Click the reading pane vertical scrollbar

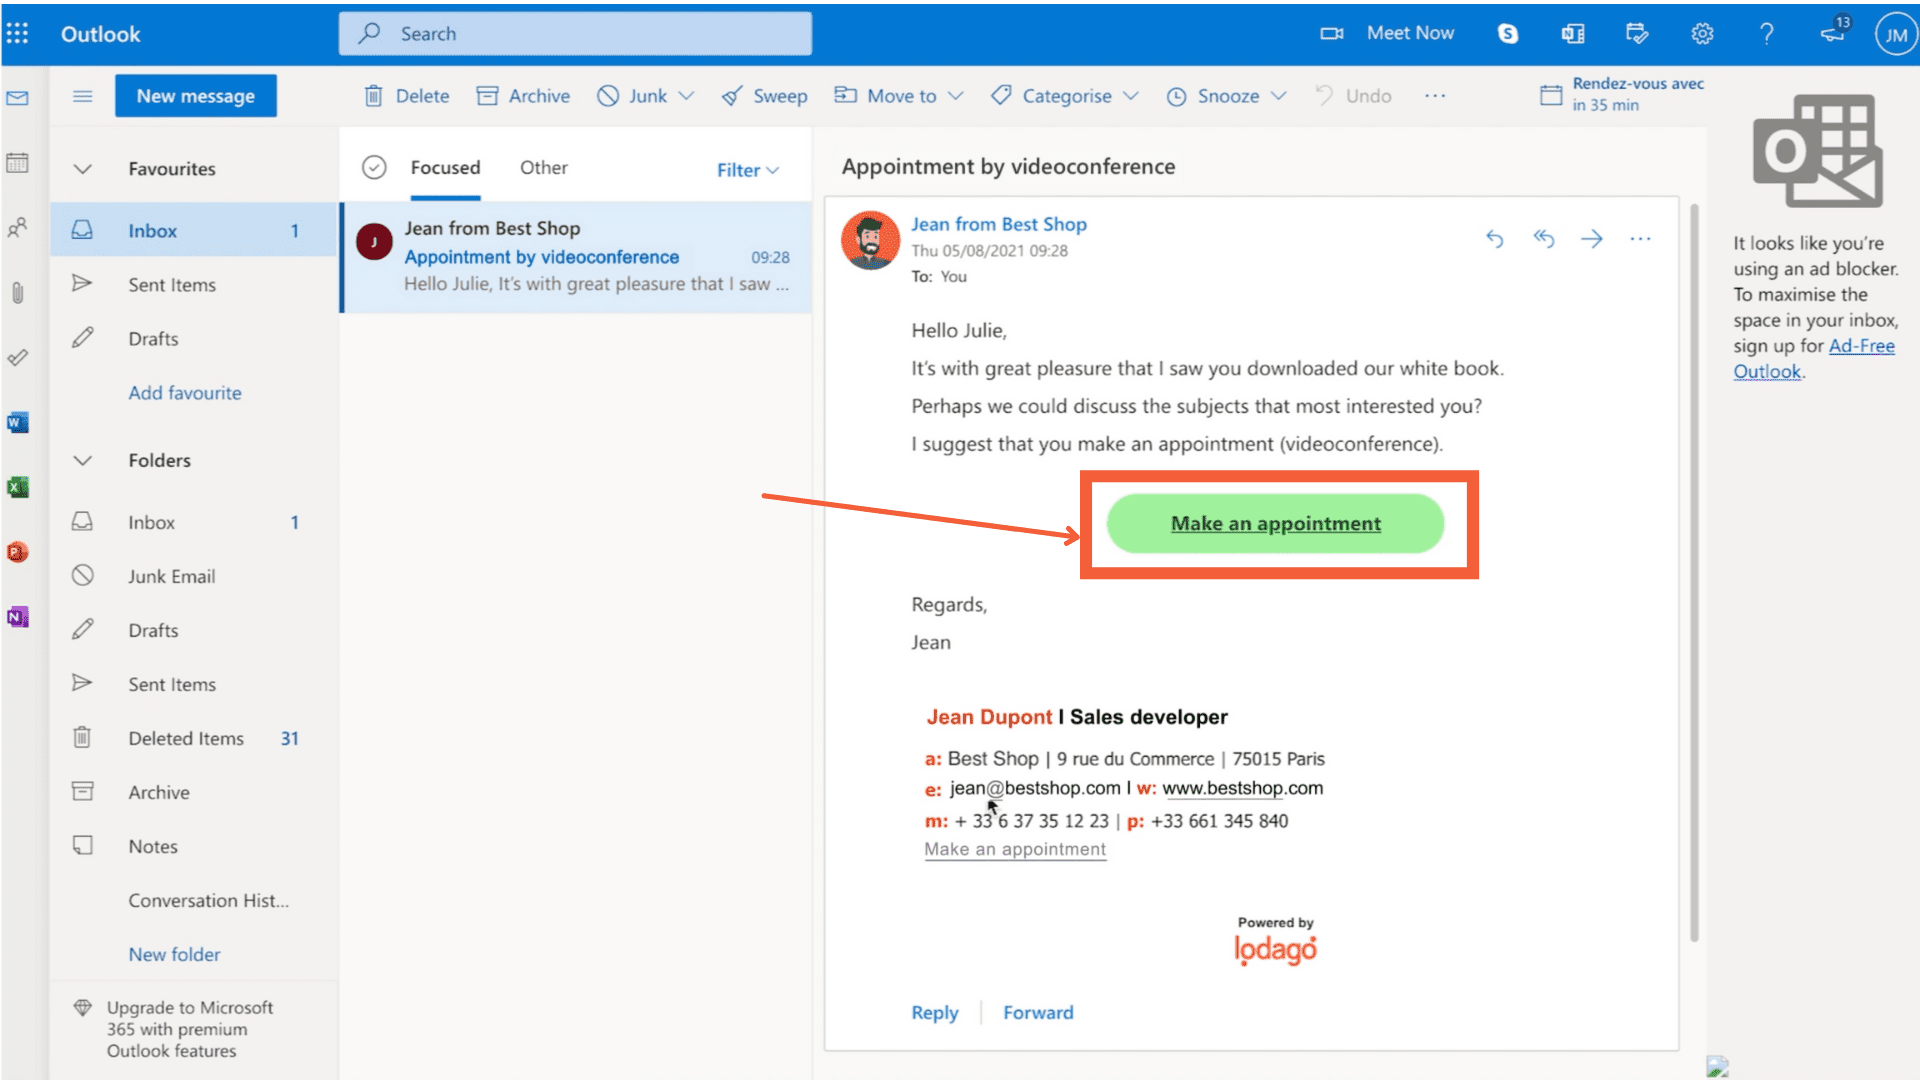point(1694,572)
